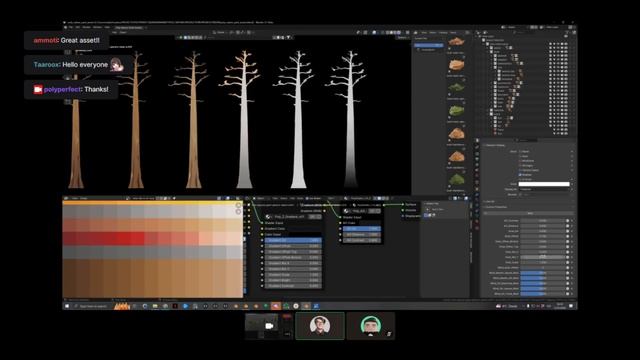This screenshot has width=640, height=360.
Task: Uncheck the Shadow checkbox
Action: (x=520, y=175)
